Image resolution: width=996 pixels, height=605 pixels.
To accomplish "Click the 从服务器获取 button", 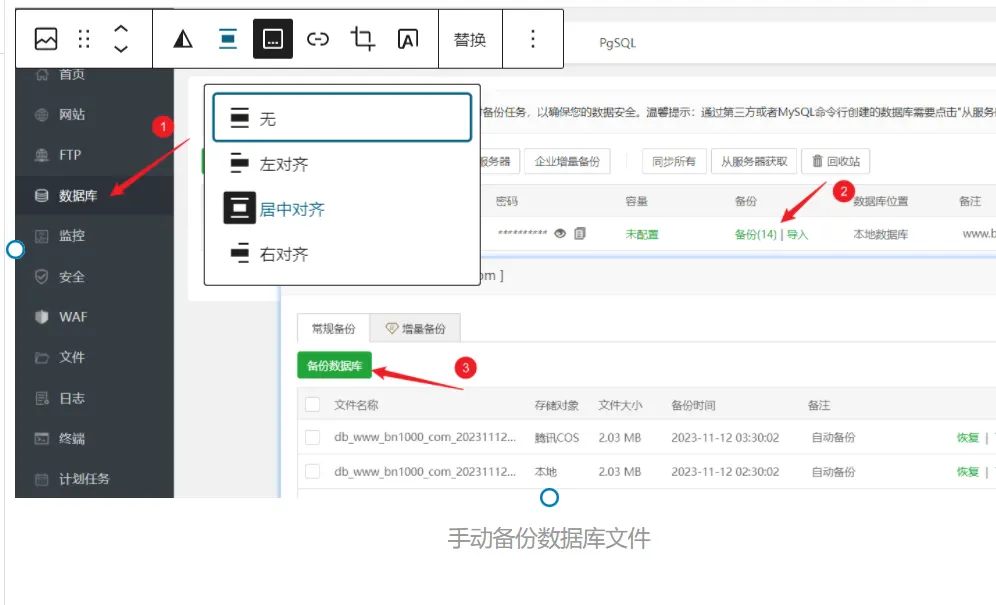I will click(754, 161).
